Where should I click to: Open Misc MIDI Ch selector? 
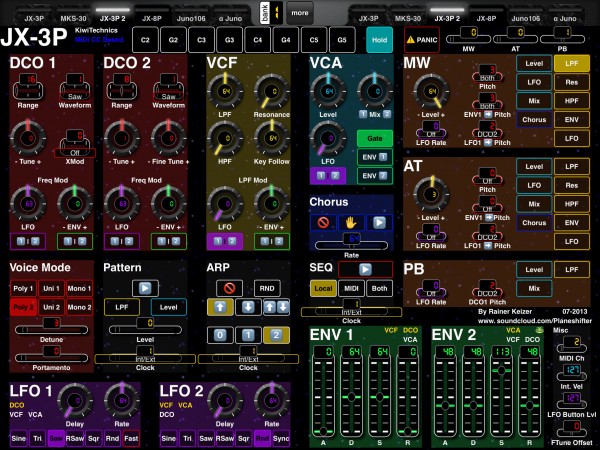click(x=572, y=344)
